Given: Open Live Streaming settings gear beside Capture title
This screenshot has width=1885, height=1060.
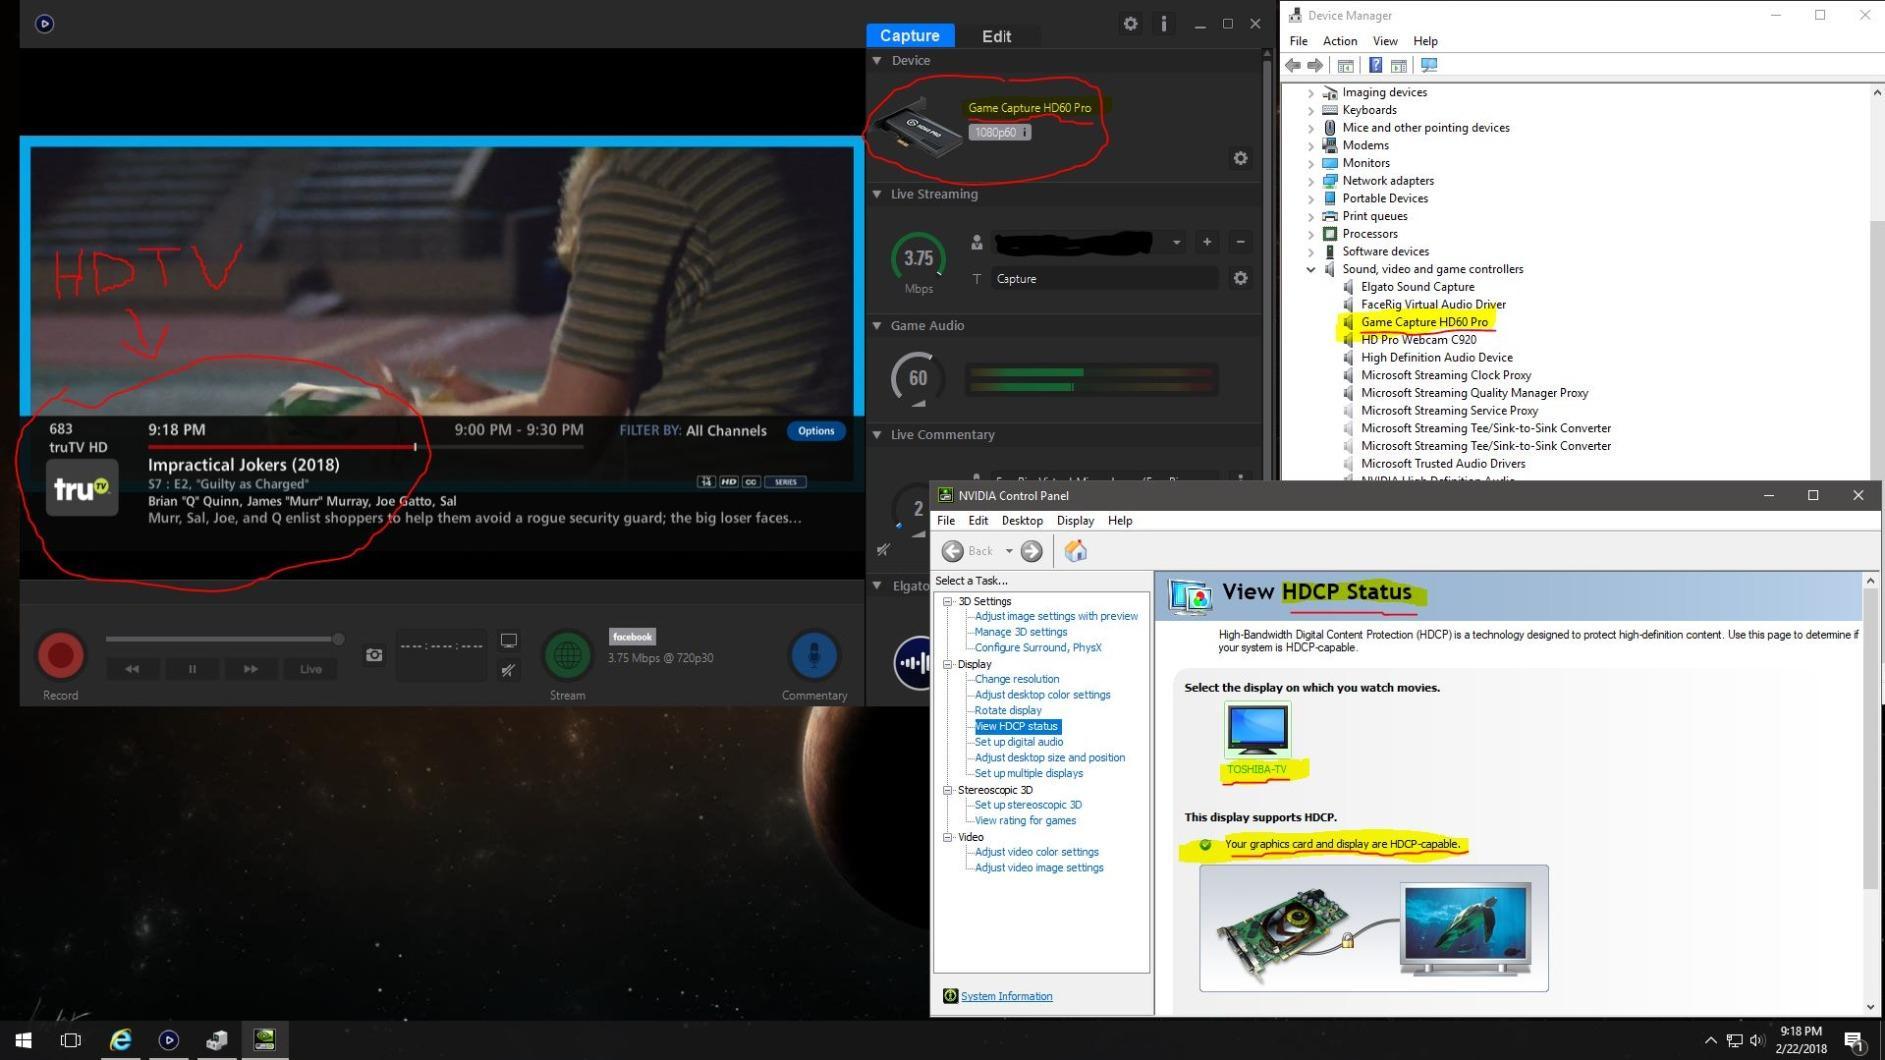Looking at the screenshot, I should (x=1240, y=278).
